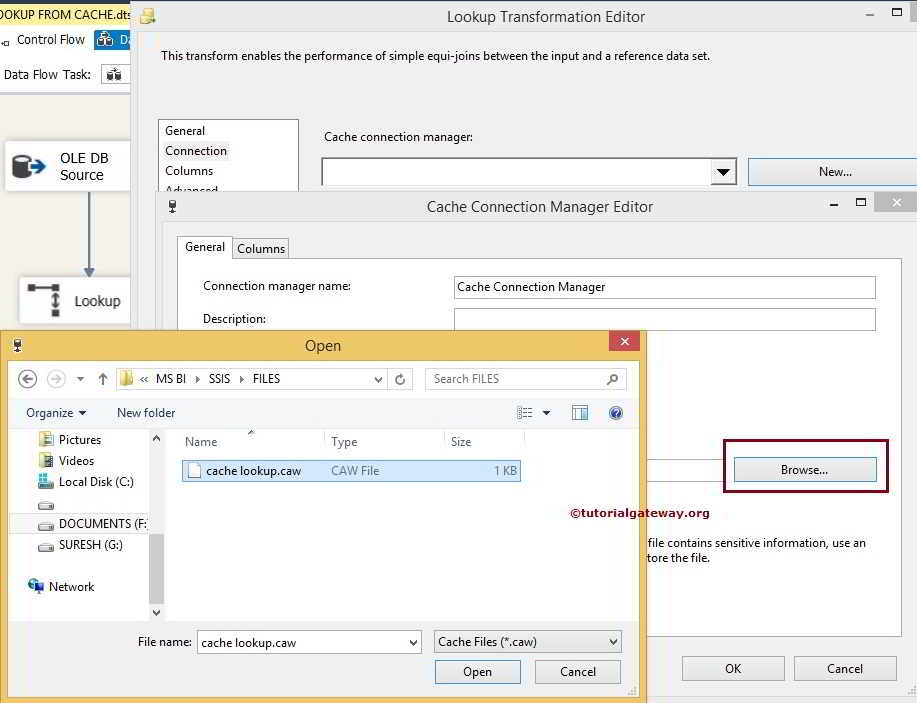
Task: Select Connection page in Lookup editor
Action: [196, 150]
